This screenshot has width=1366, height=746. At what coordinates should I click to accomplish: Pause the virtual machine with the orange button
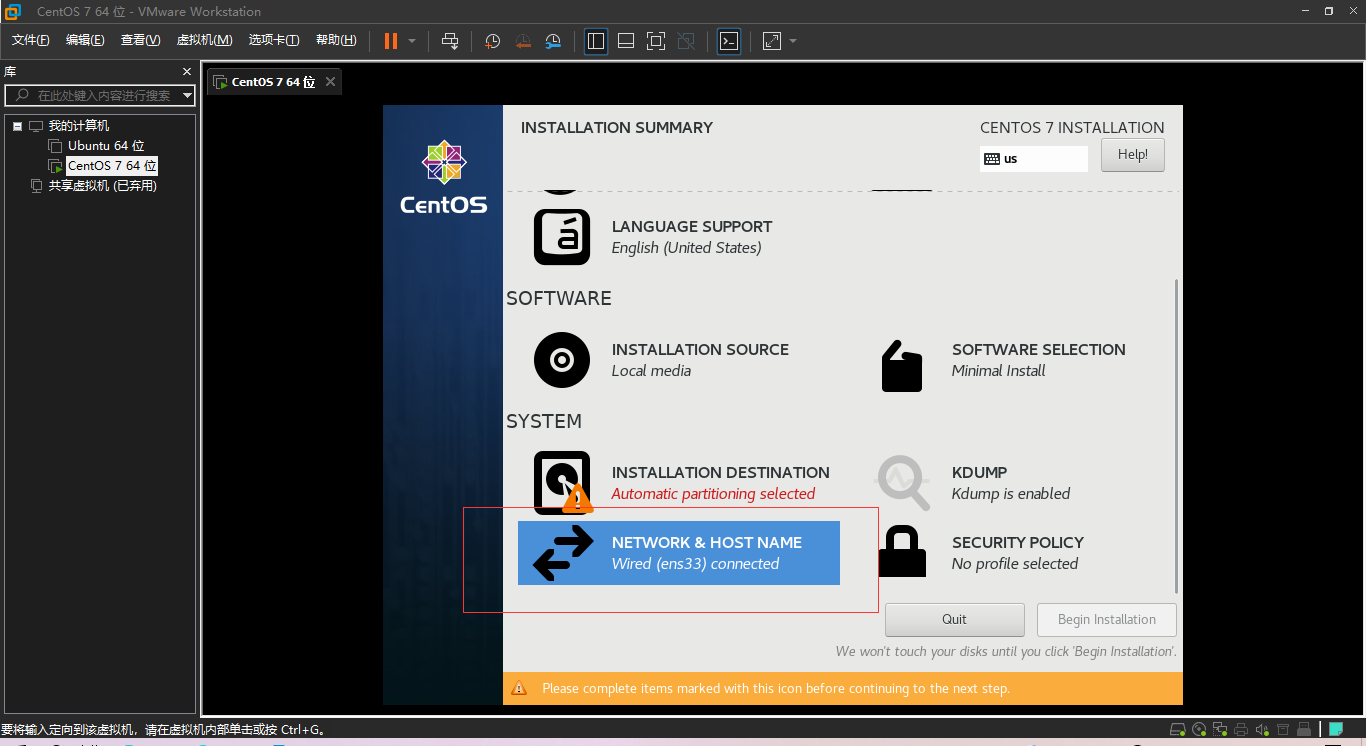point(391,41)
